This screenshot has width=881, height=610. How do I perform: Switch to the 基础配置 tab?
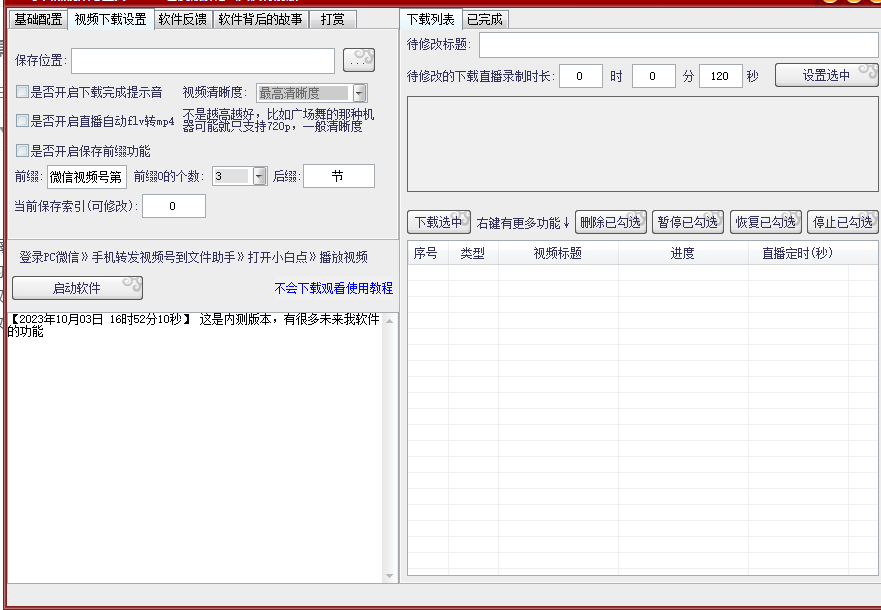pyautogui.click(x=38, y=19)
